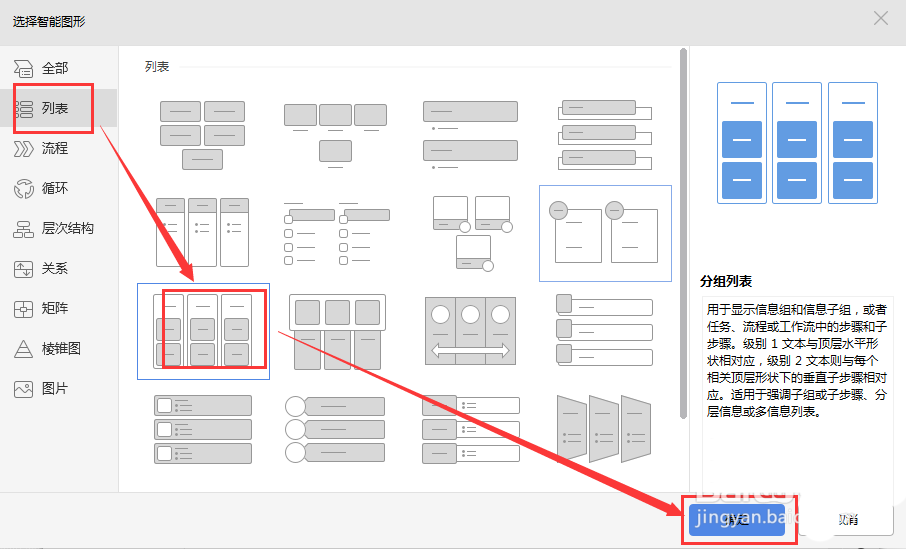This screenshot has width=906, height=549.
Task: Click the 图片 image icon
Action: (23, 389)
